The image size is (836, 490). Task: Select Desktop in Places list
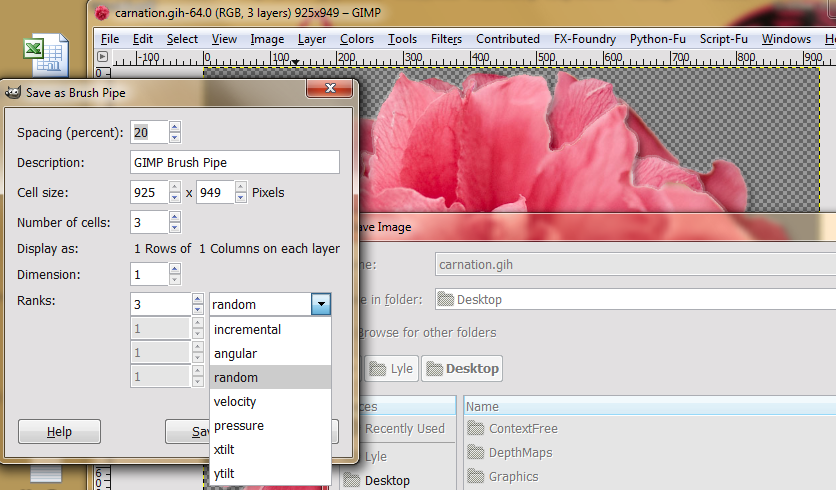tap(387, 480)
